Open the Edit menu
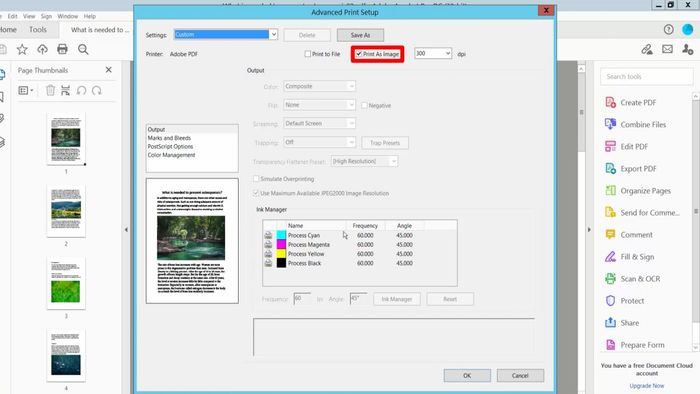 [12, 16]
